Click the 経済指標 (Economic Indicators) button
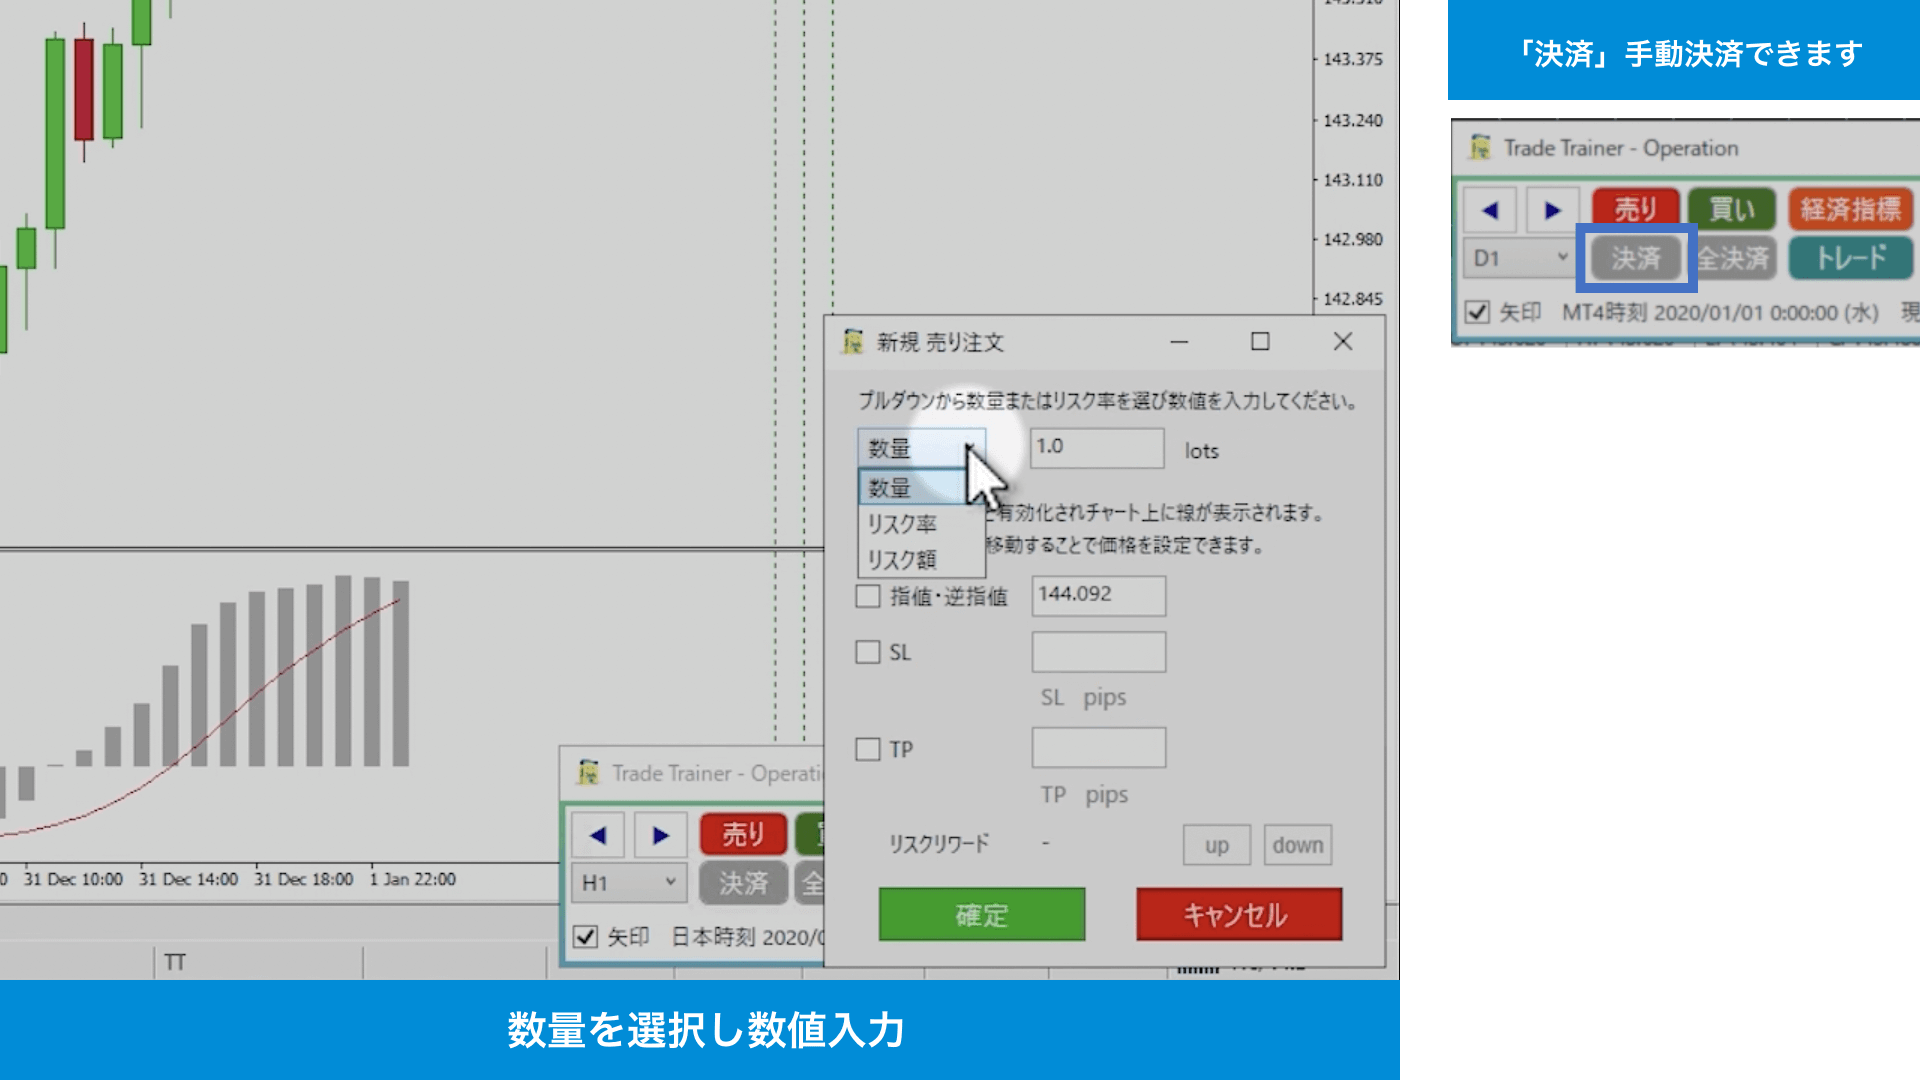This screenshot has width=1920, height=1080. tap(1847, 208)
